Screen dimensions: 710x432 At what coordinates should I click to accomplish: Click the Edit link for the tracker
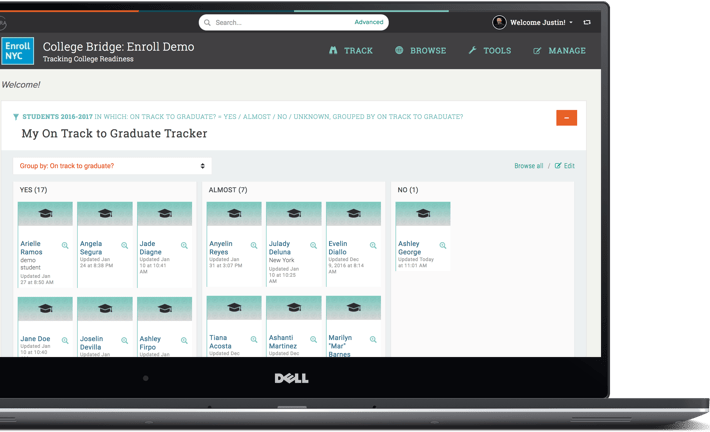pyautogui.click(x=565, y=166)
